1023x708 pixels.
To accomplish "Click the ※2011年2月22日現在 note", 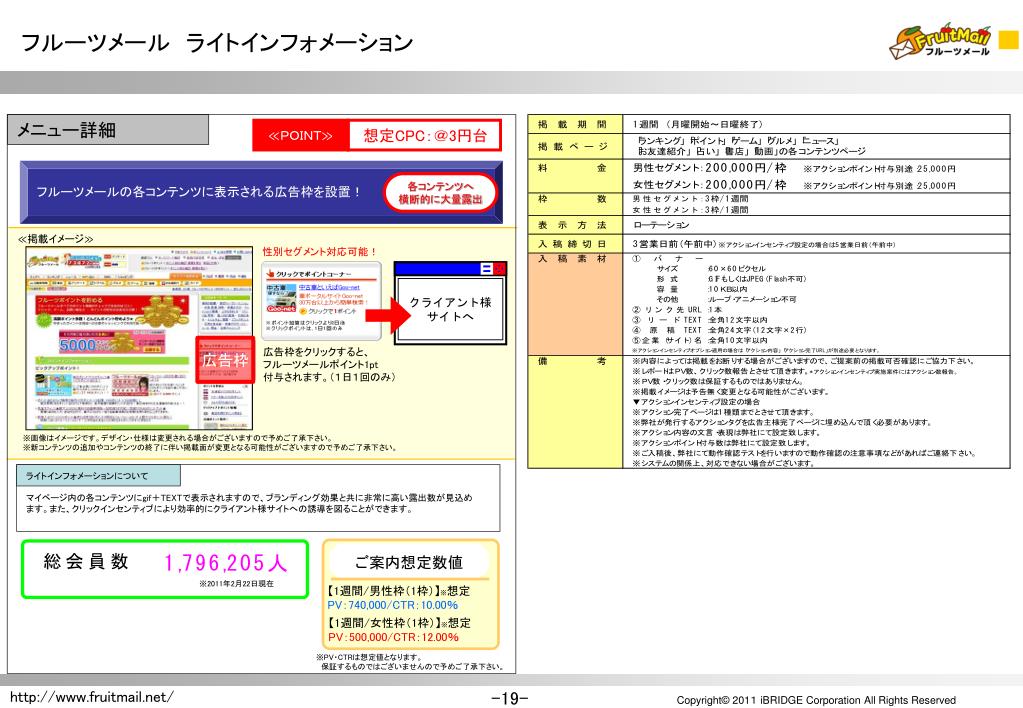I will point(236,583).
